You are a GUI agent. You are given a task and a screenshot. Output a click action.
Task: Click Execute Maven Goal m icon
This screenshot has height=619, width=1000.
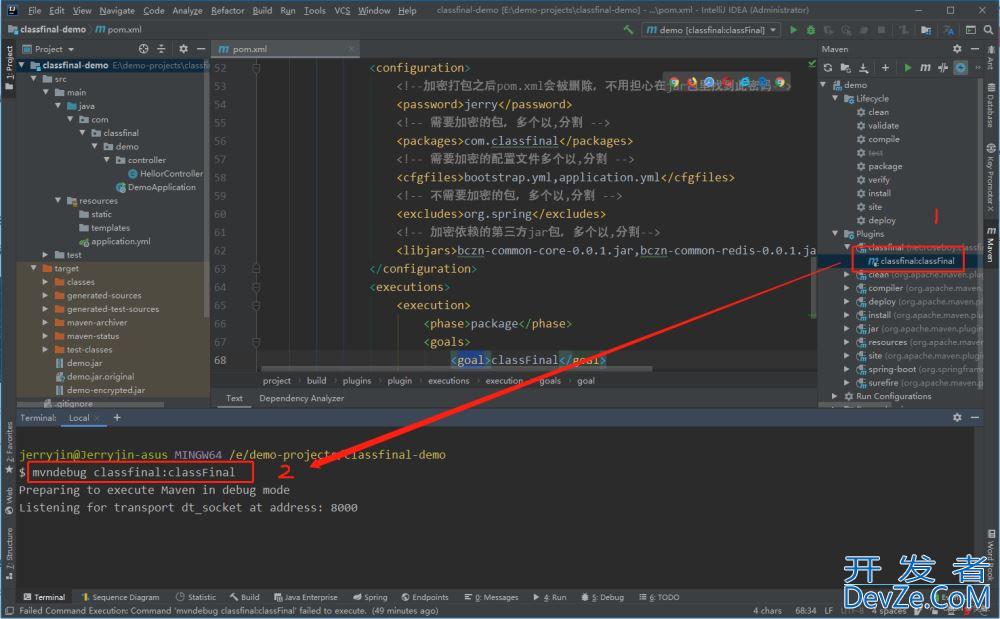(925, 68)
